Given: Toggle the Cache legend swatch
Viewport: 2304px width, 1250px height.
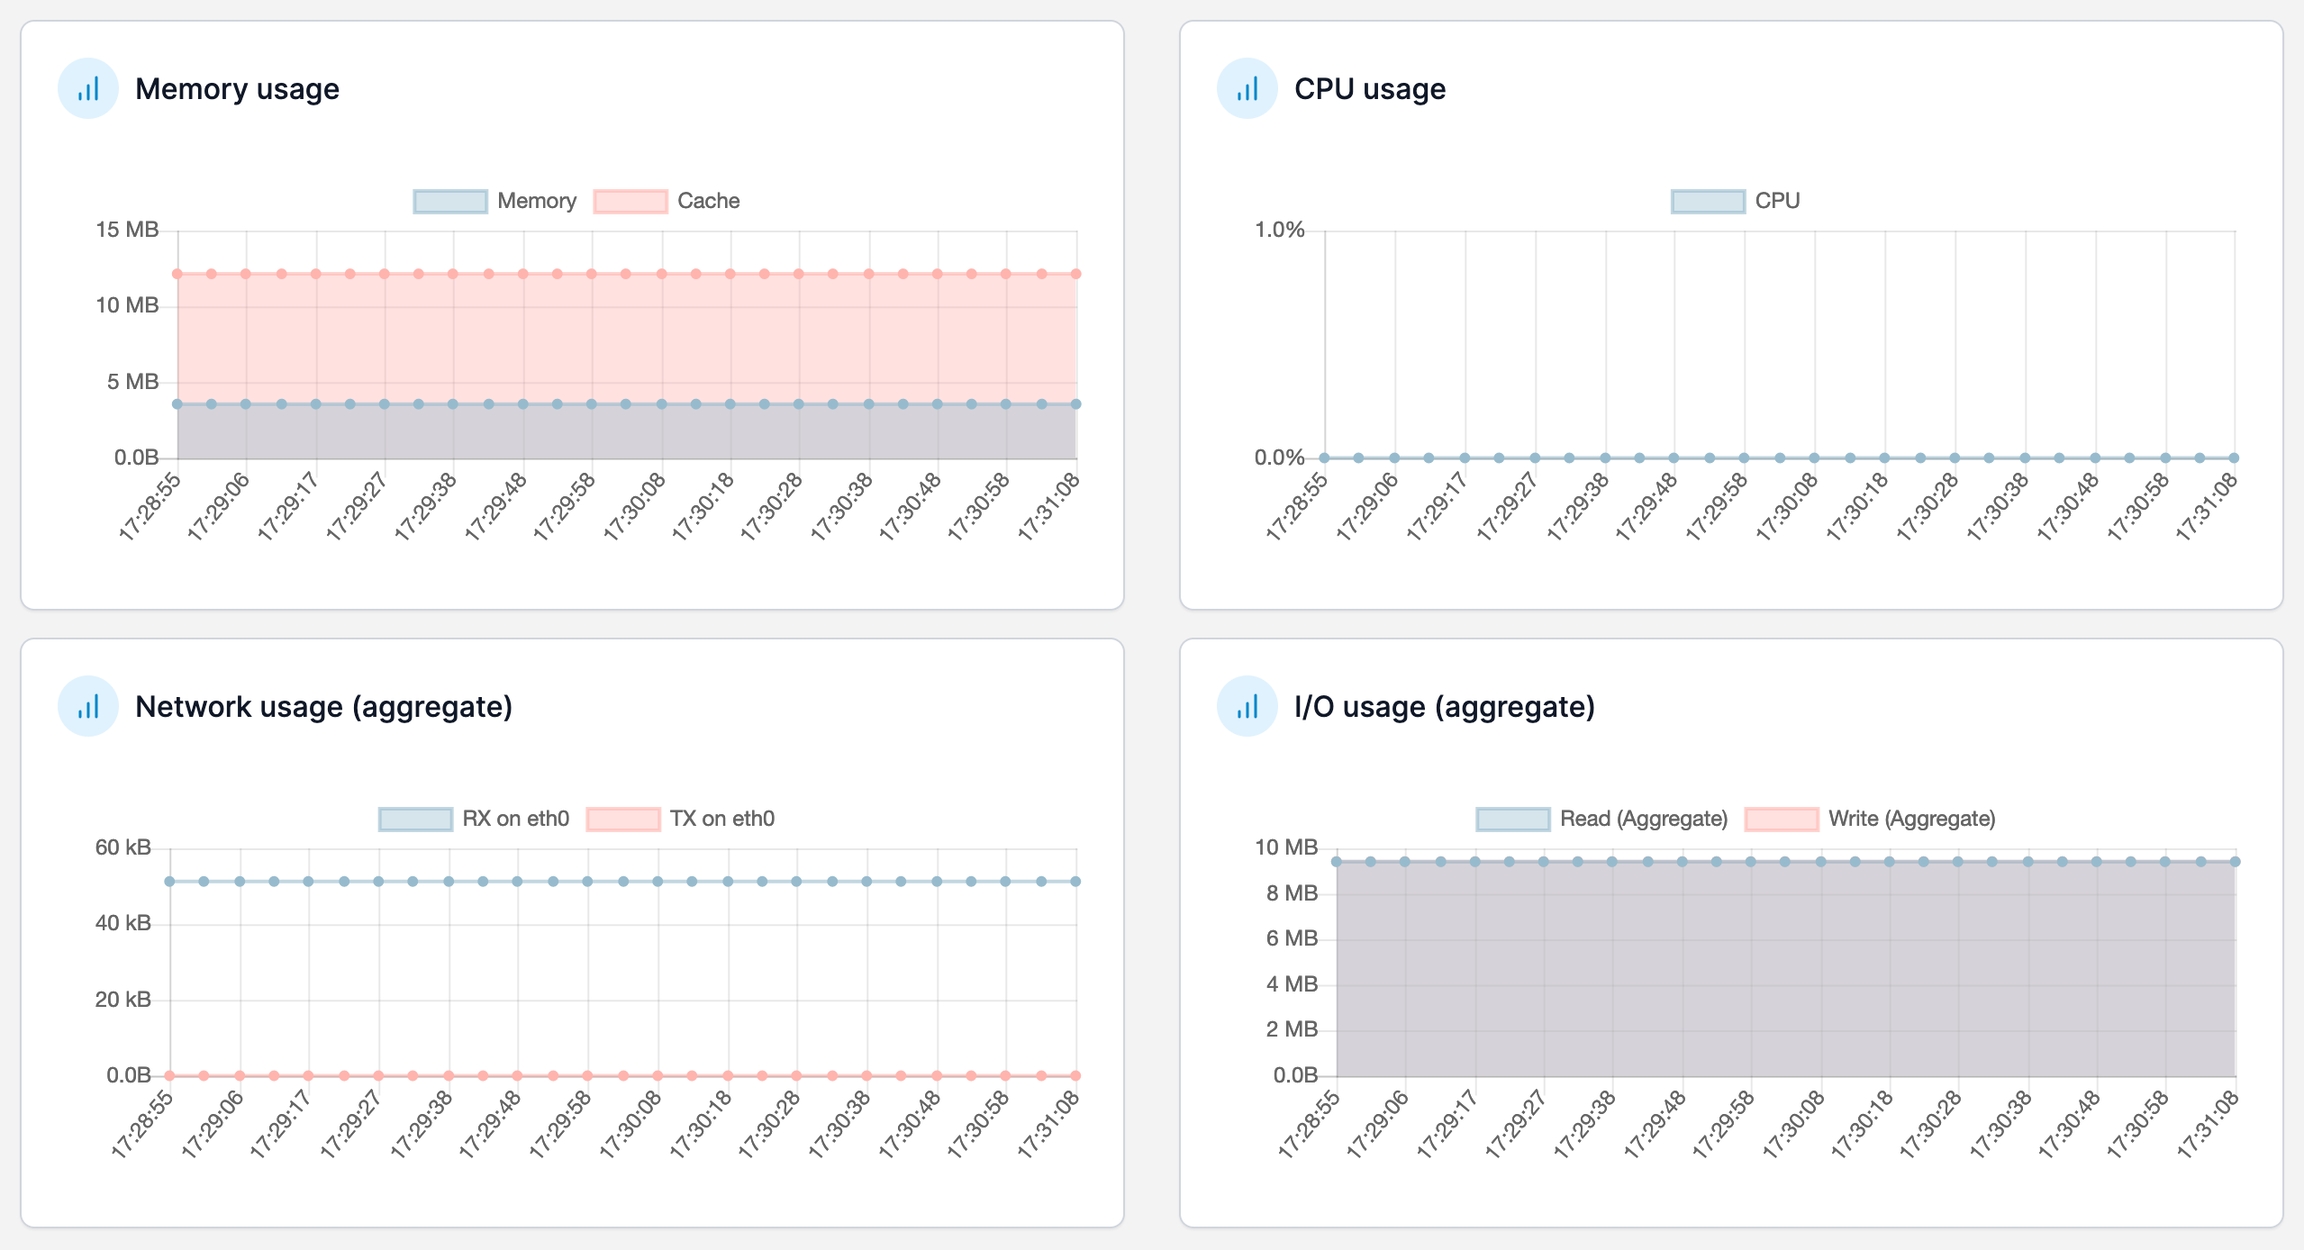Looking at the screenshot, I should coord(630,201).
